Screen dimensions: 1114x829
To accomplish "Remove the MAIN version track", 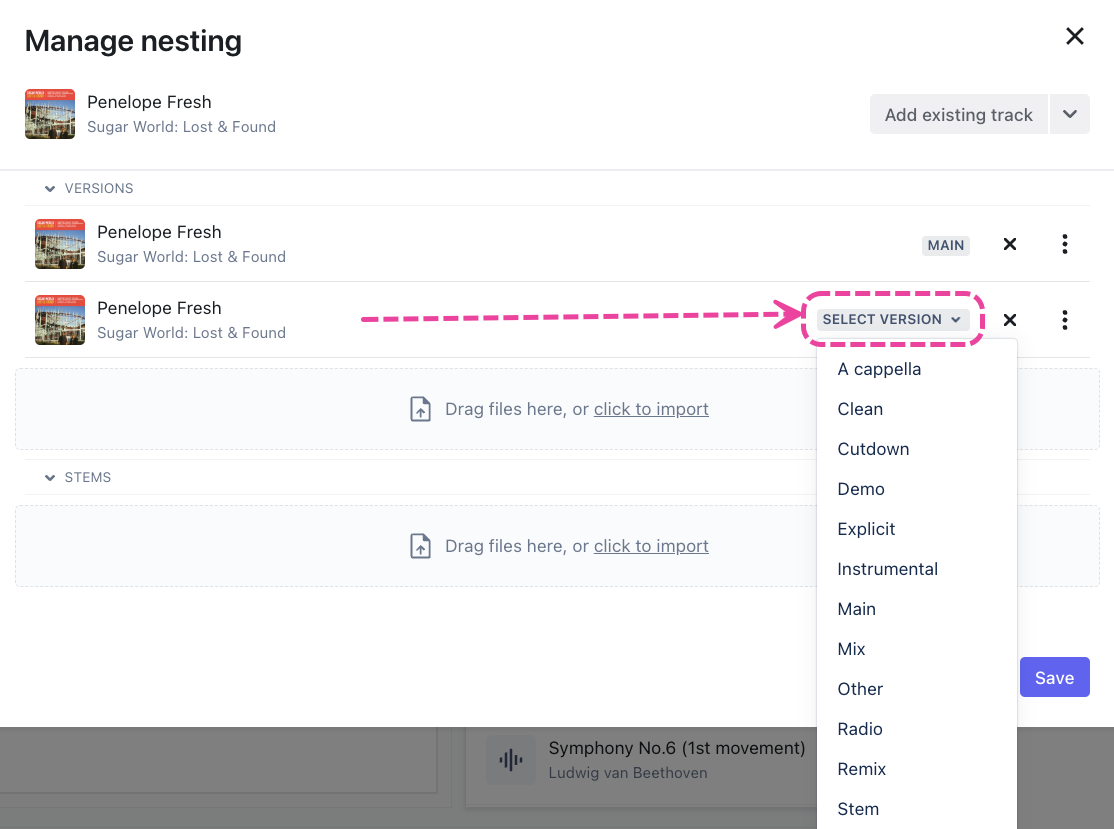I will point(1010,244).
